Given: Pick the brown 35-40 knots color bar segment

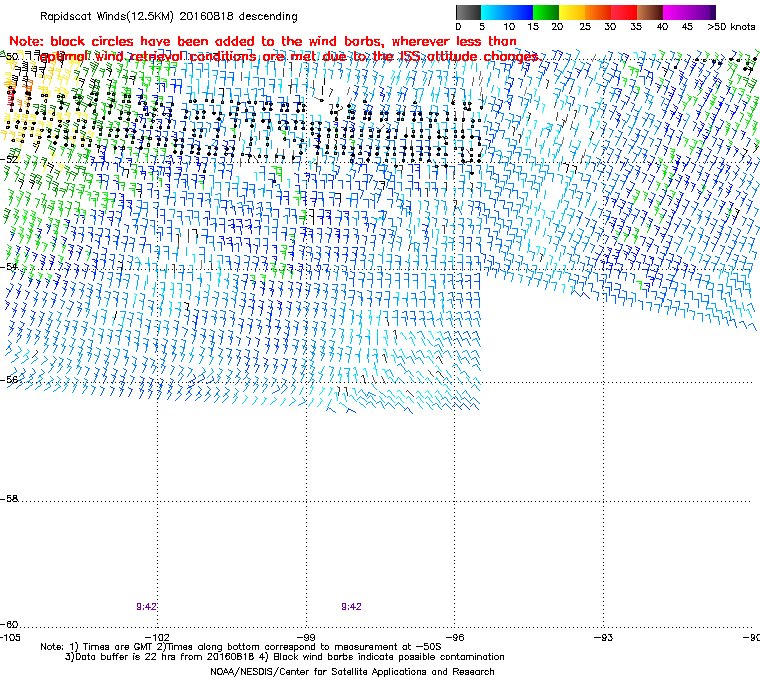Looking at the screenshot, I should pyautogui.click(x=650, y=12).
